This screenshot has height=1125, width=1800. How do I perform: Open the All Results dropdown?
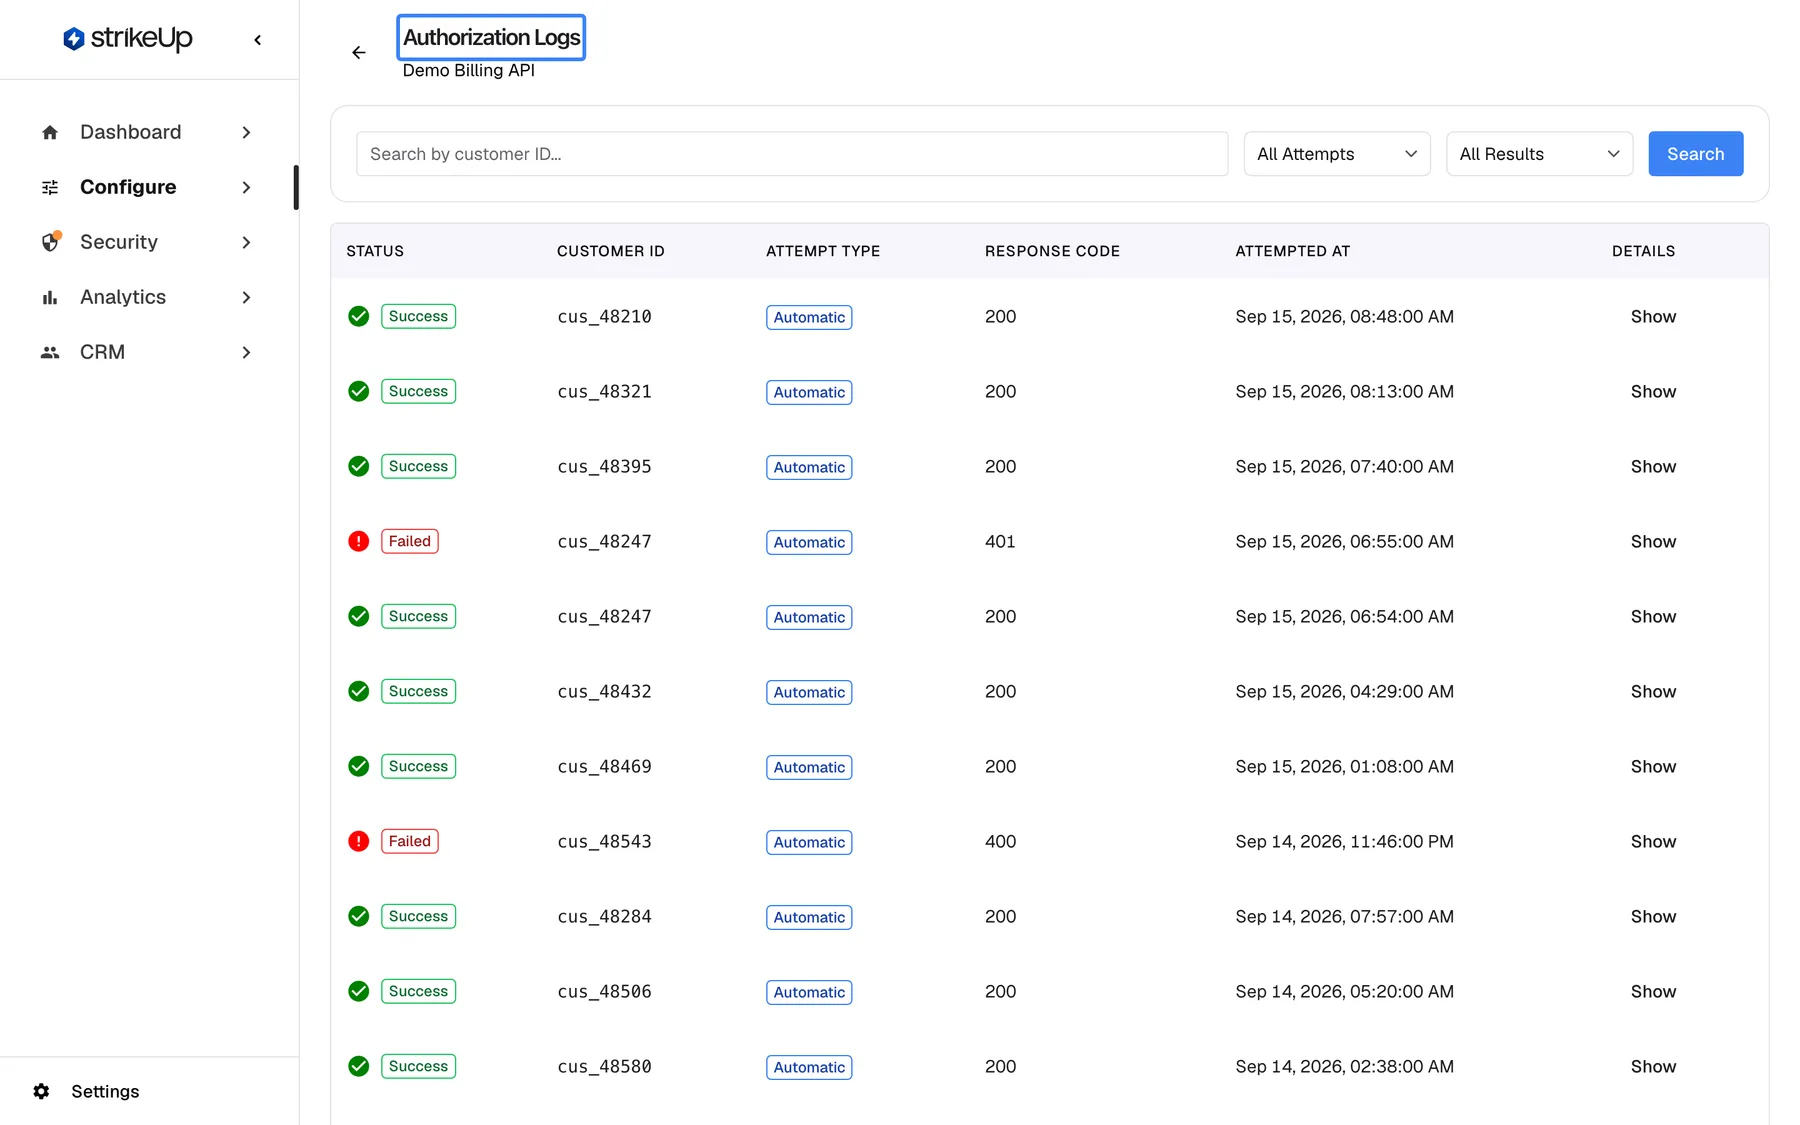coord(1539,154)
